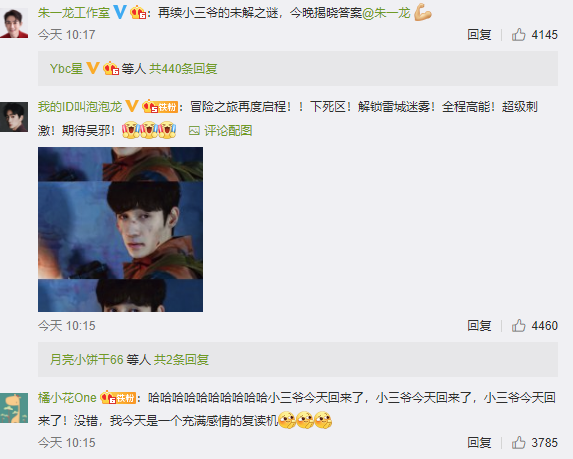The width and height of the screenshot is (573, 459).
Task: Like the 我的ID叫泡泡龙 comment with 4460 likes
Action: (518, 326)
